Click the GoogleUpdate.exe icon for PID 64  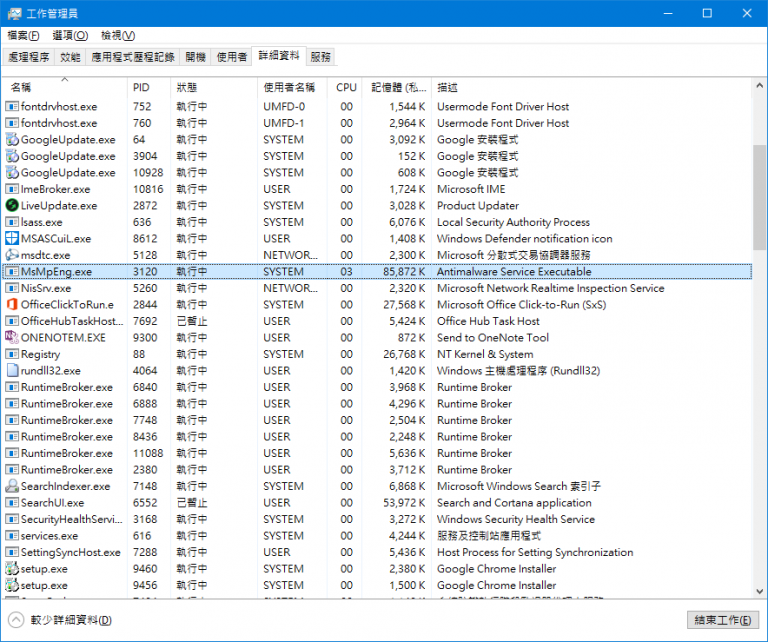coord(12,140)
